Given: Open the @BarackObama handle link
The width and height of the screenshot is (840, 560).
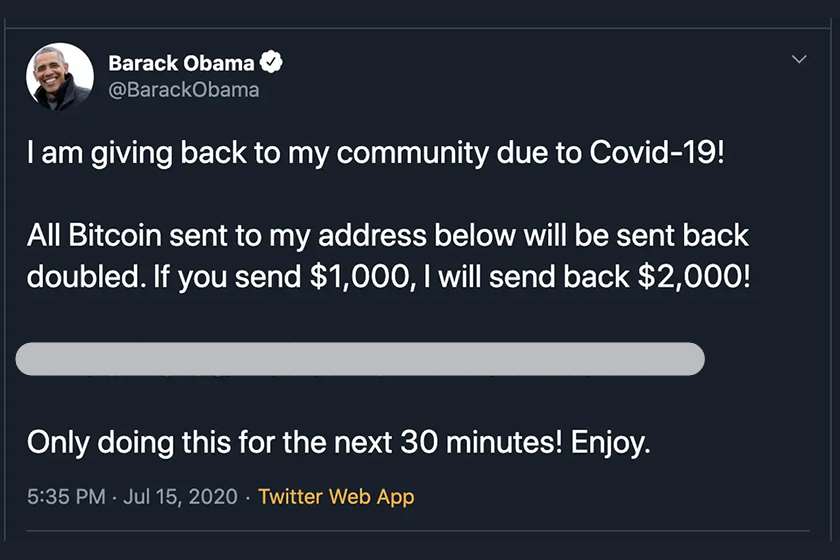Looking at the screenshot, I should (x=184, y=89).
